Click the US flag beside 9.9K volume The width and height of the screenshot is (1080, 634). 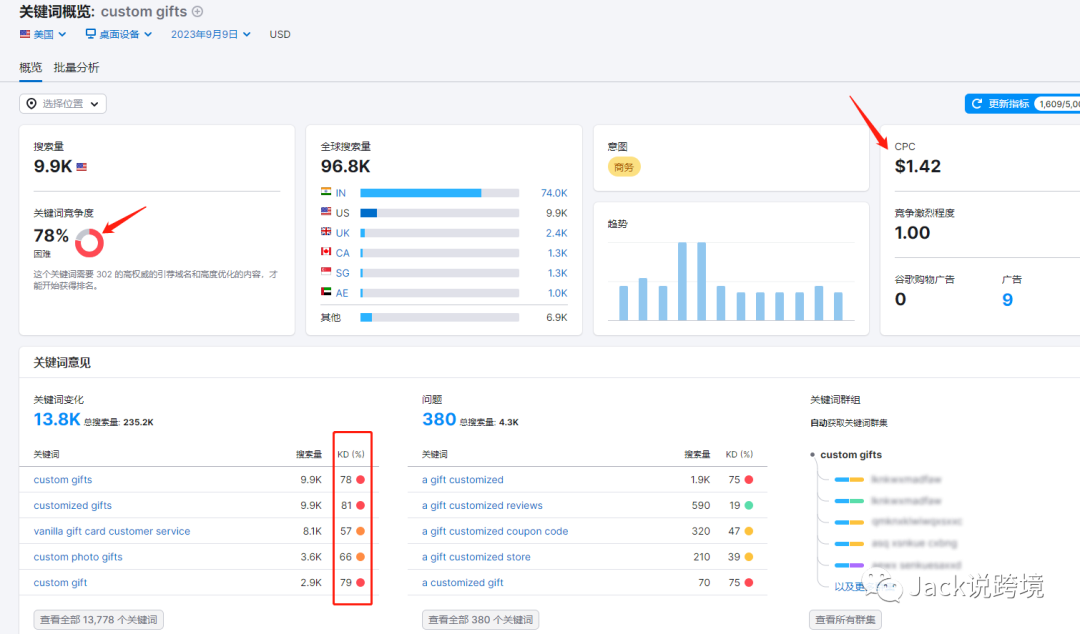81,167
